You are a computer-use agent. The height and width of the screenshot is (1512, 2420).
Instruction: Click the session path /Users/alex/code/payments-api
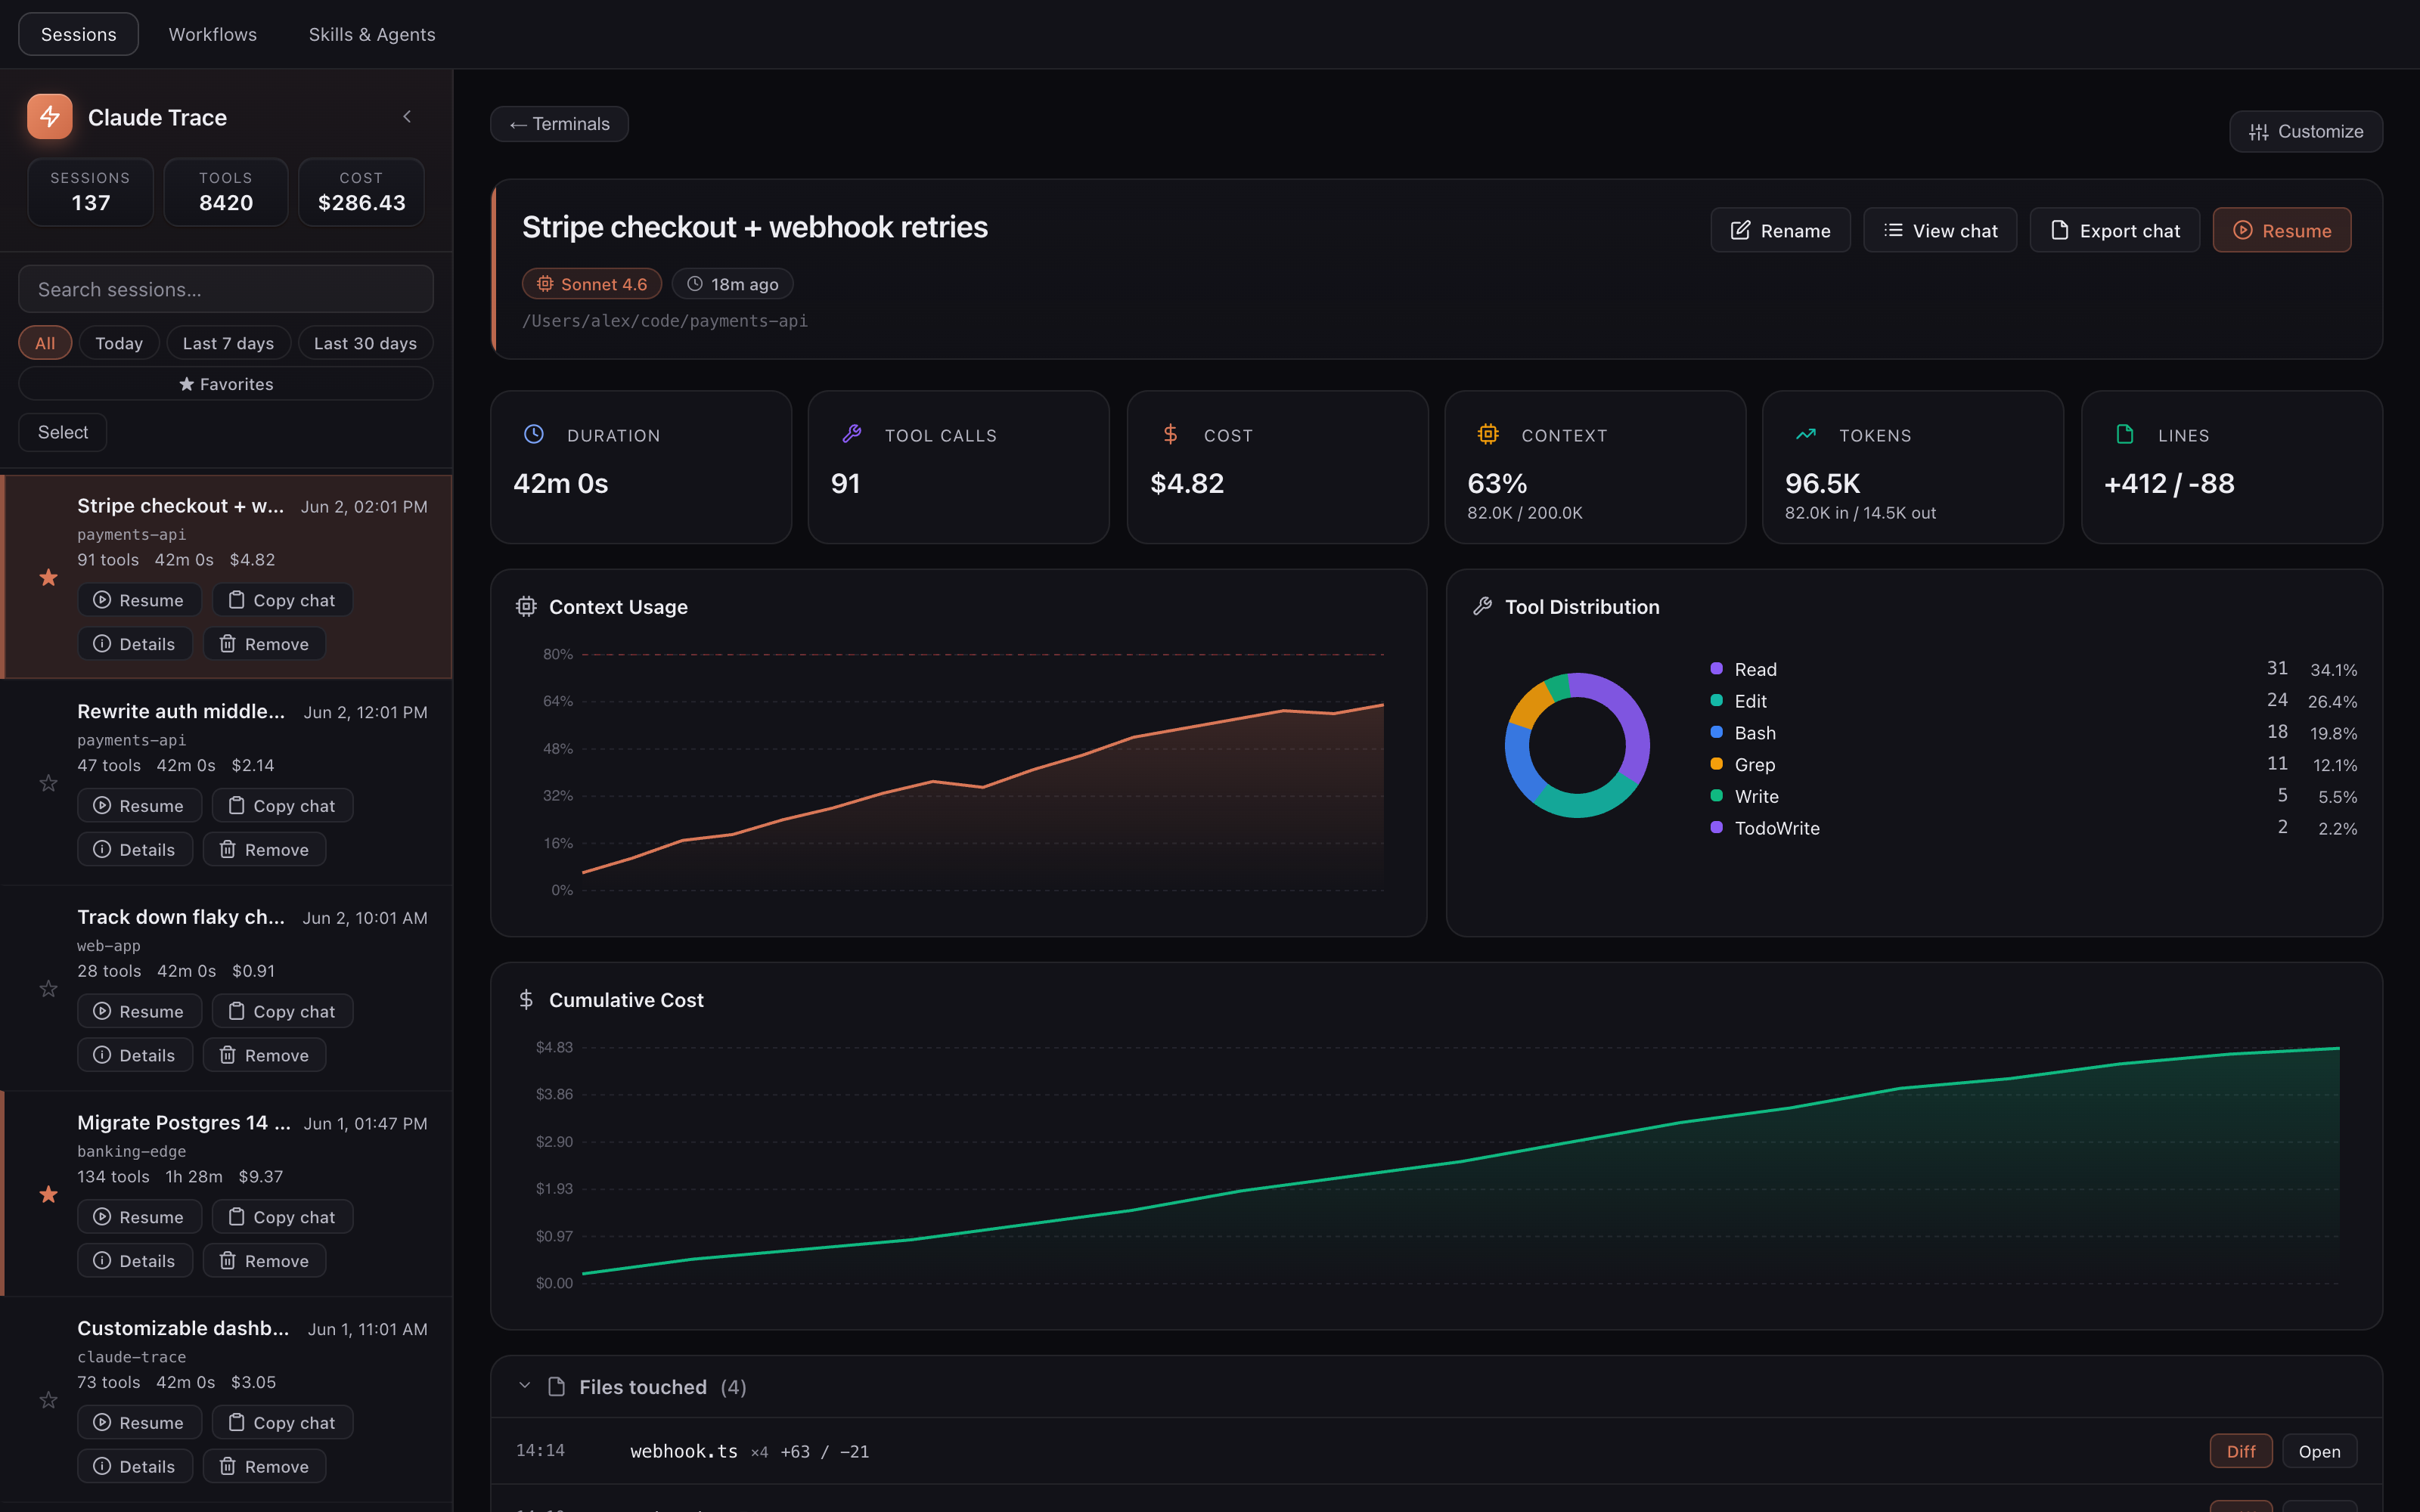click(665, 321)
